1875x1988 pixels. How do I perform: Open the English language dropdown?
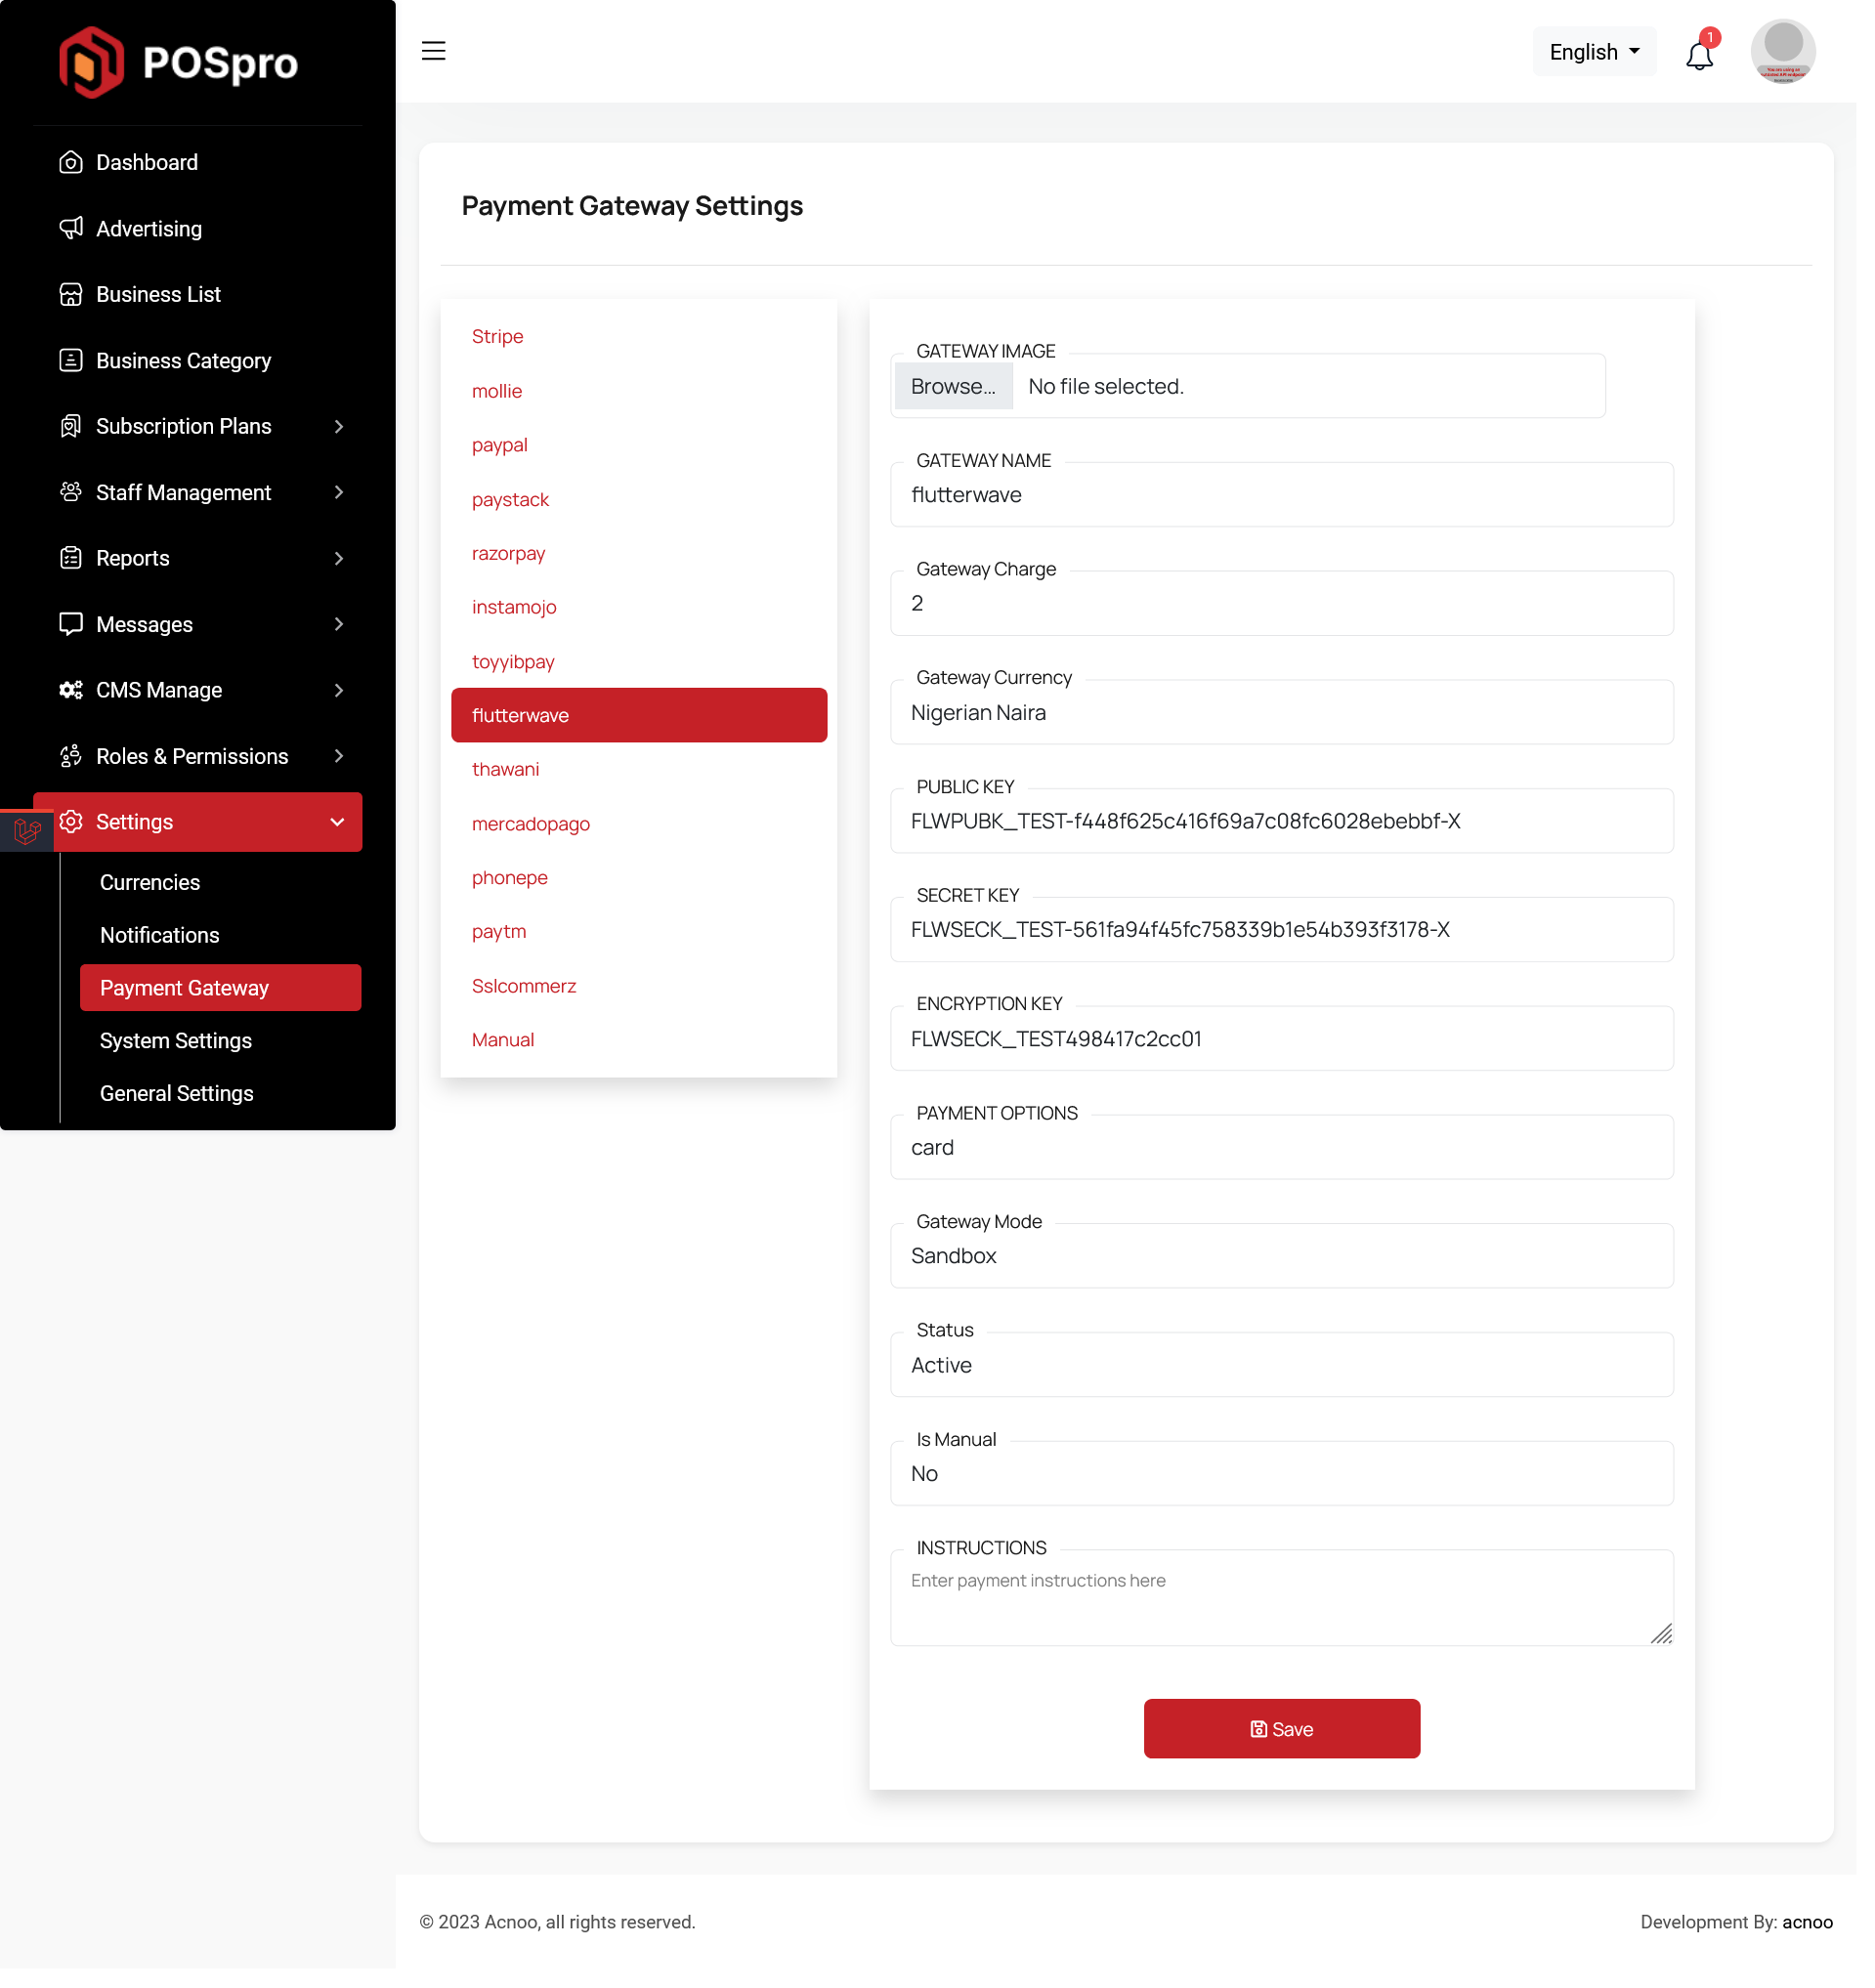coord(1593,52)
